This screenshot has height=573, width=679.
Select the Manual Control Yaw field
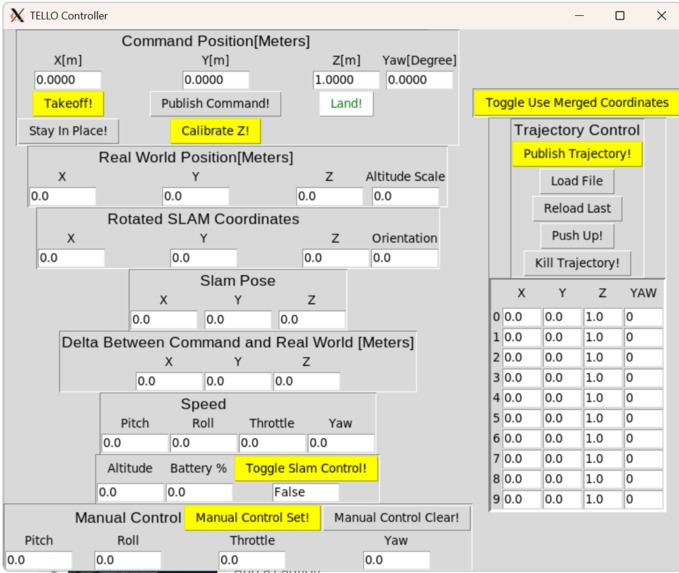tap(397, 560)
